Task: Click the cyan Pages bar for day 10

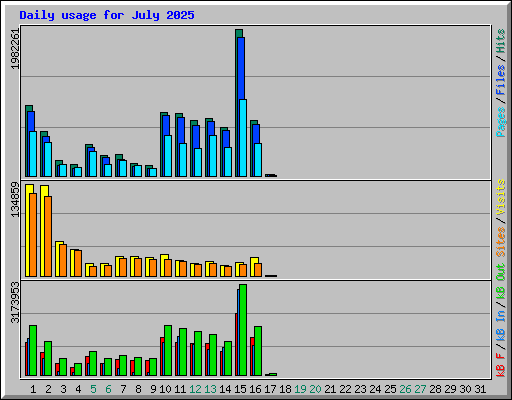Action: coord(168,156)
